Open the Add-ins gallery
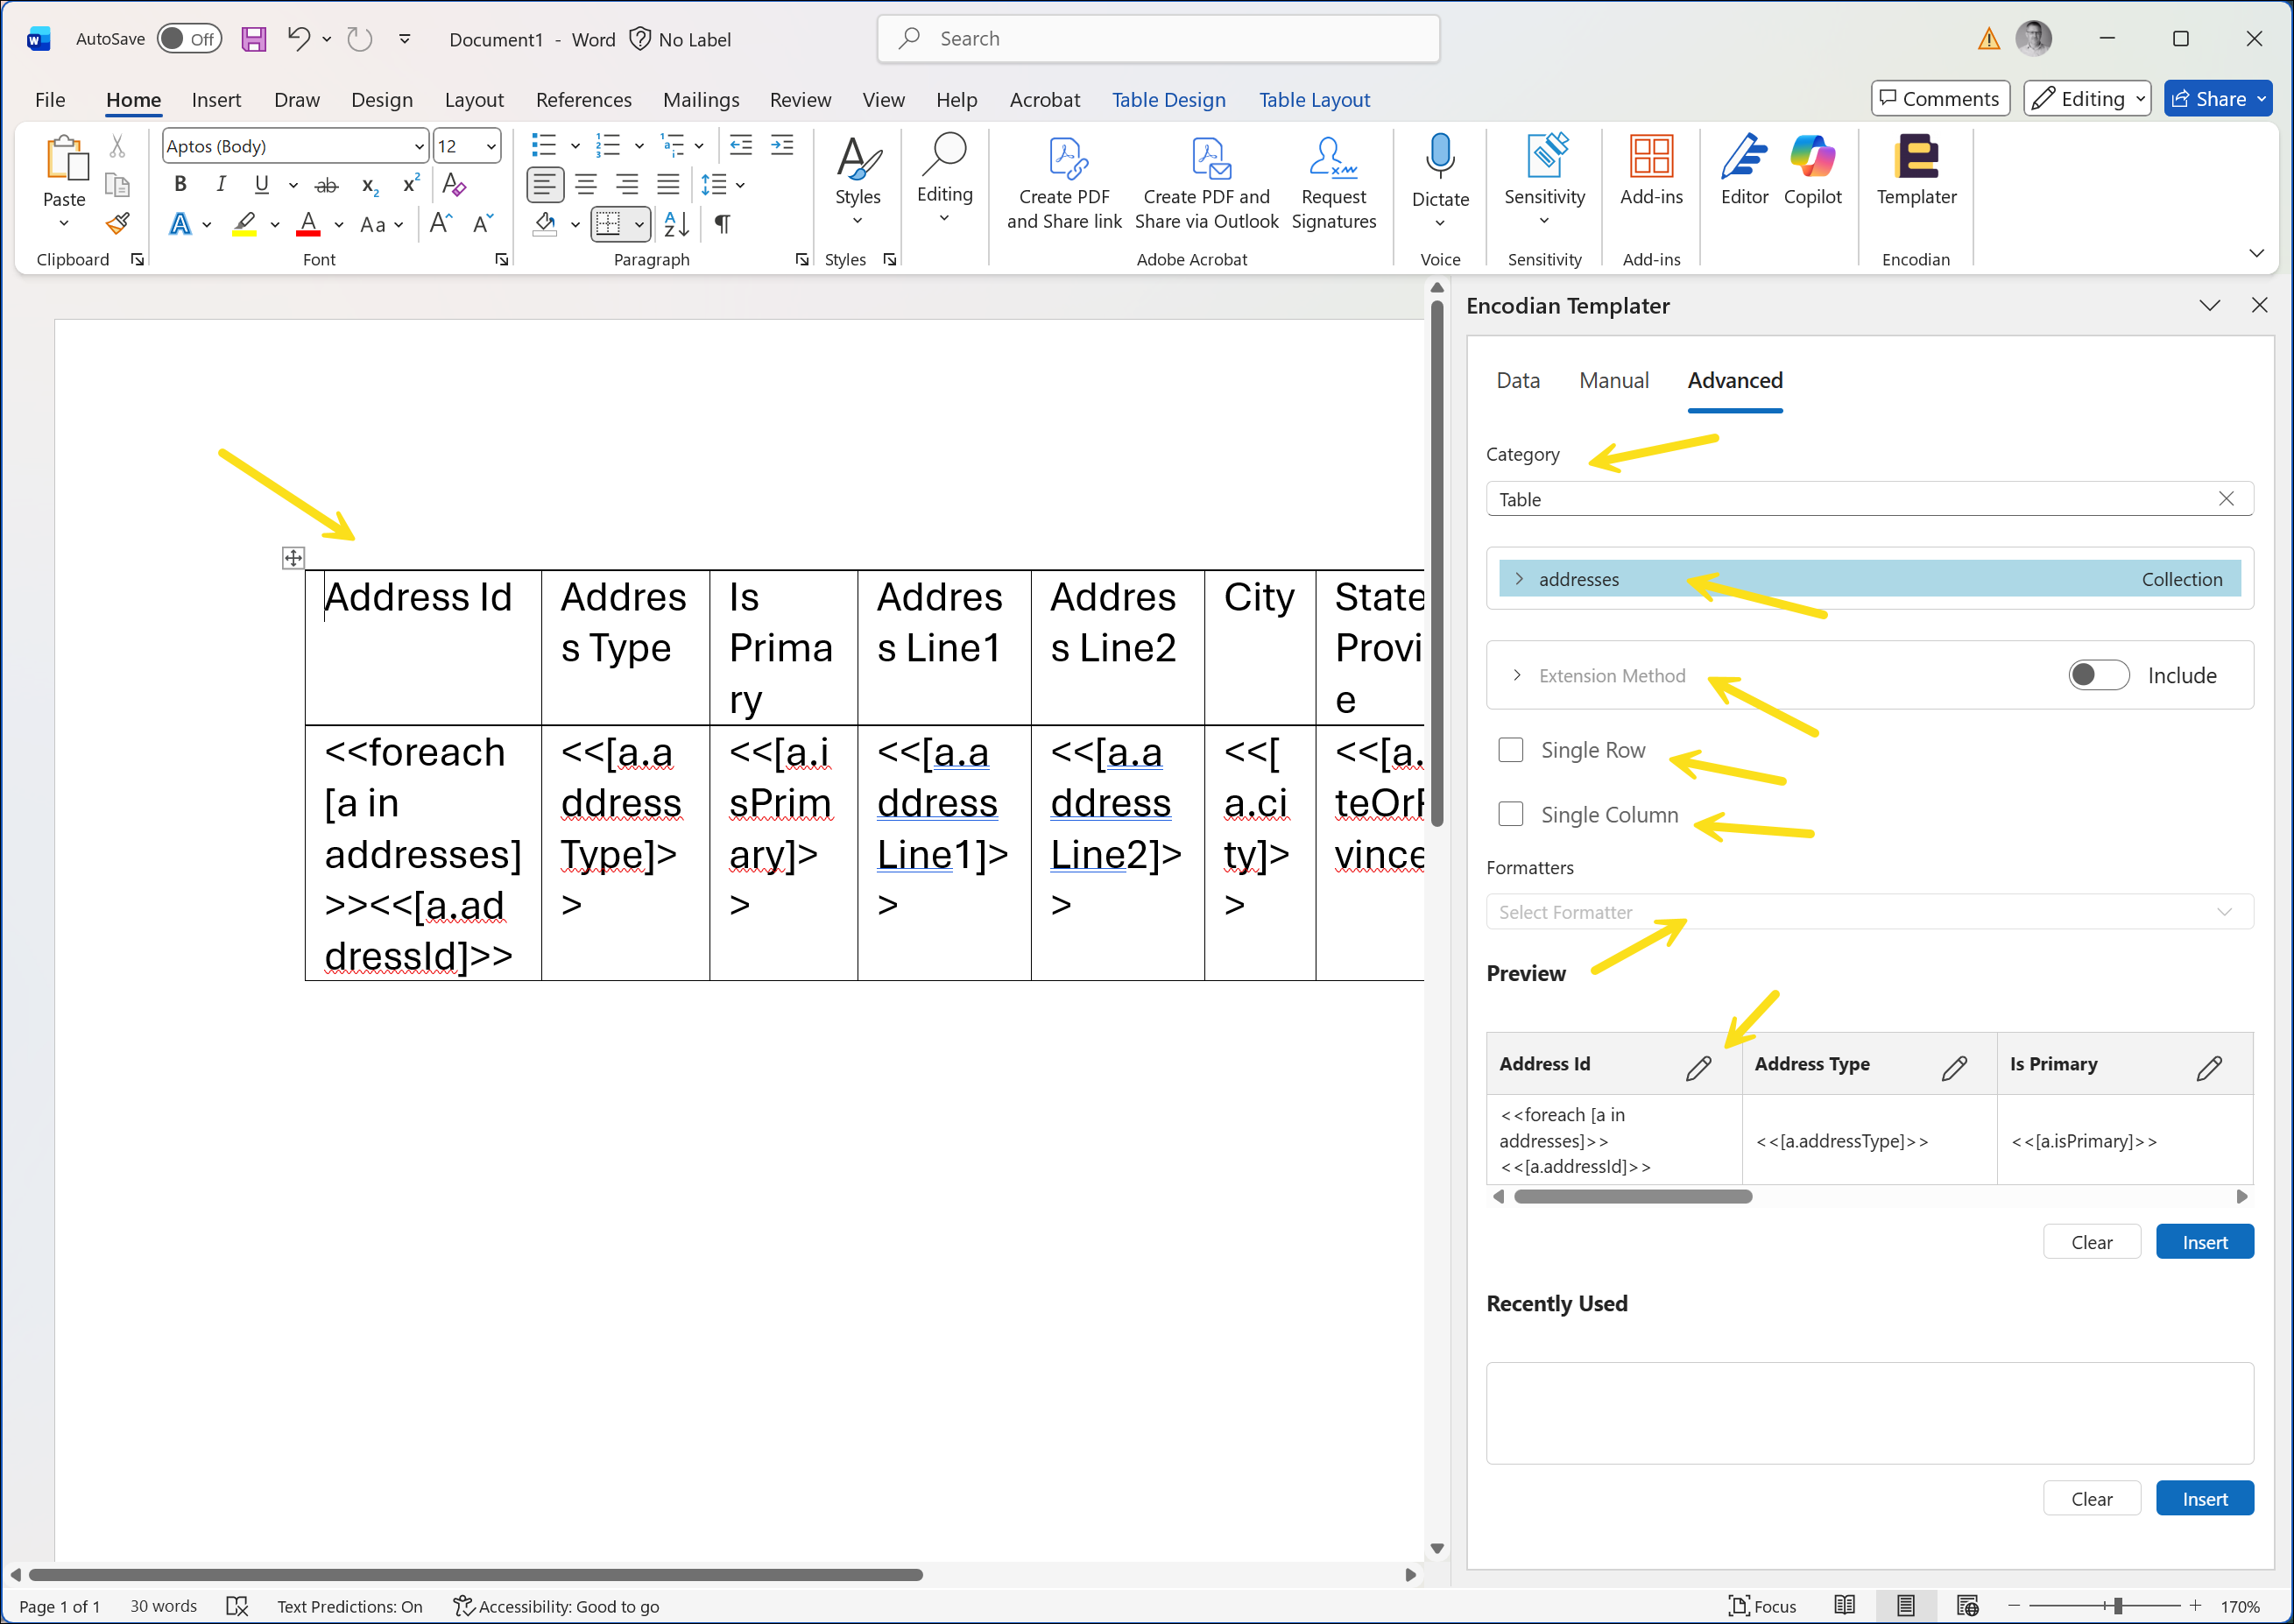The width and height of the screenshot is (2294, 1624). pyautogui.click(x=1650, y=170)
